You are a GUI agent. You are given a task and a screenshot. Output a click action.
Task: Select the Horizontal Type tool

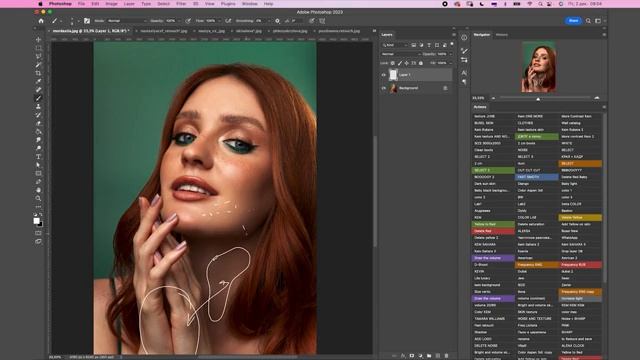click(38, 157)
